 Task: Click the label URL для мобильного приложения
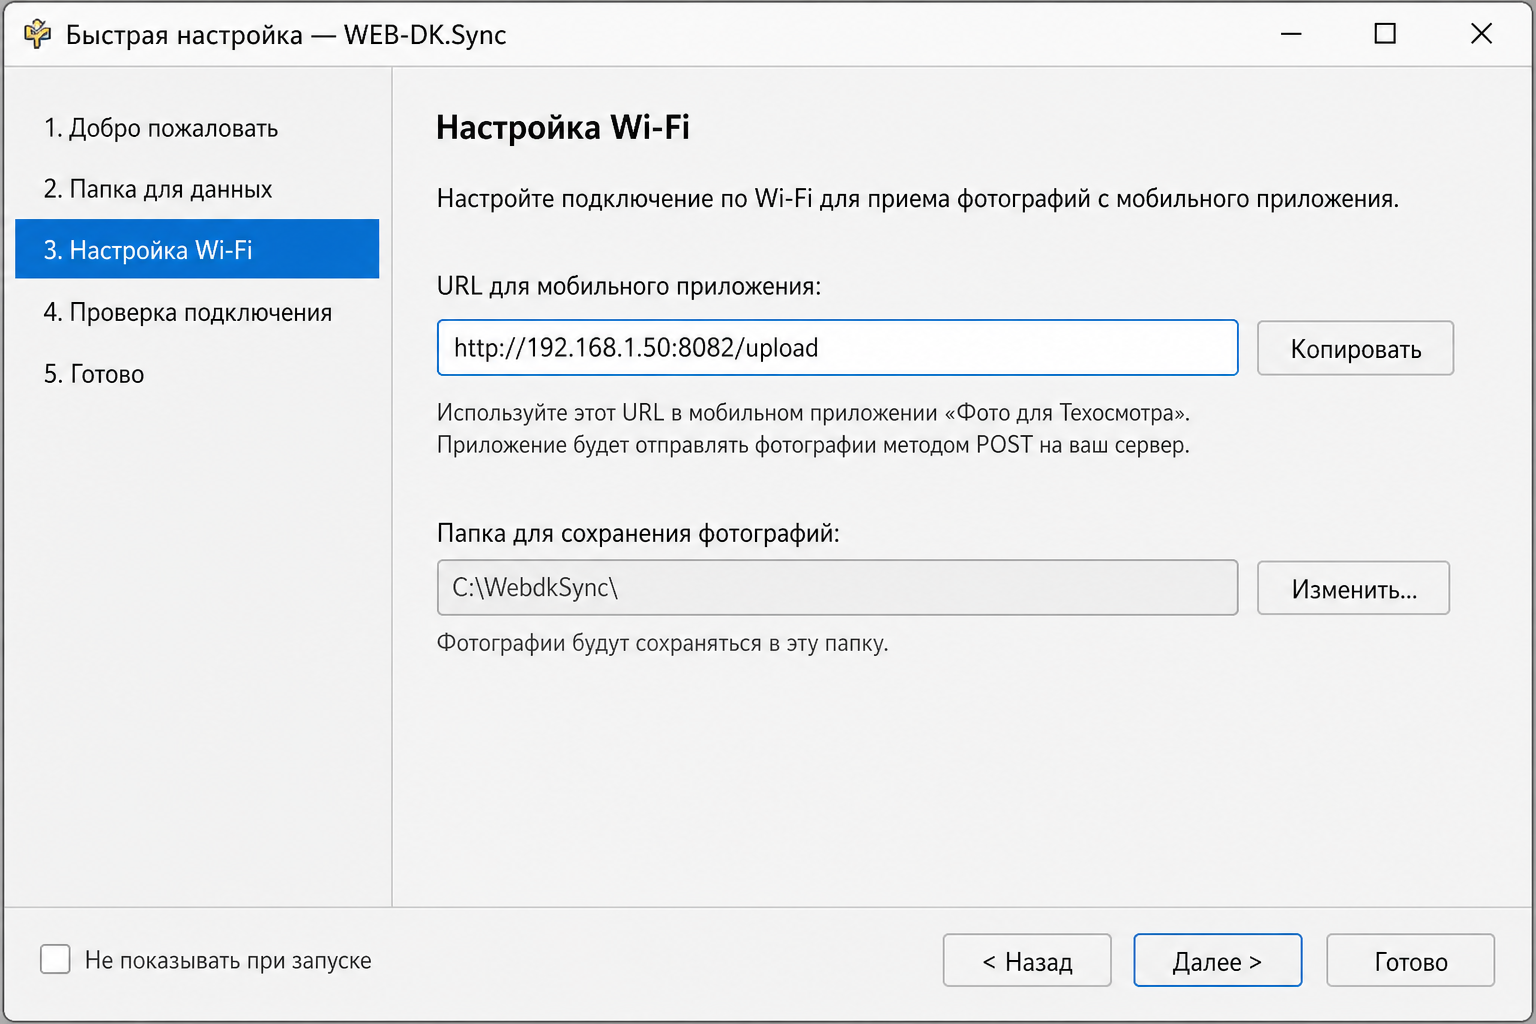629,287
